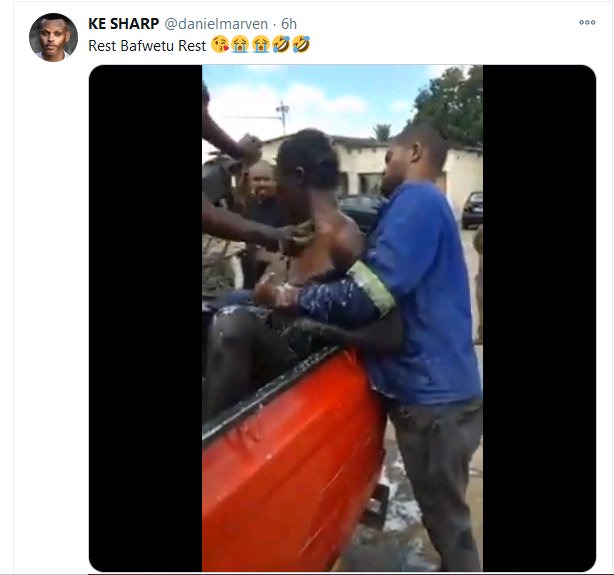Screen dimensions: 614x575
Task: Click the orange truck bed in the video
Action: (x=292, y=462)
